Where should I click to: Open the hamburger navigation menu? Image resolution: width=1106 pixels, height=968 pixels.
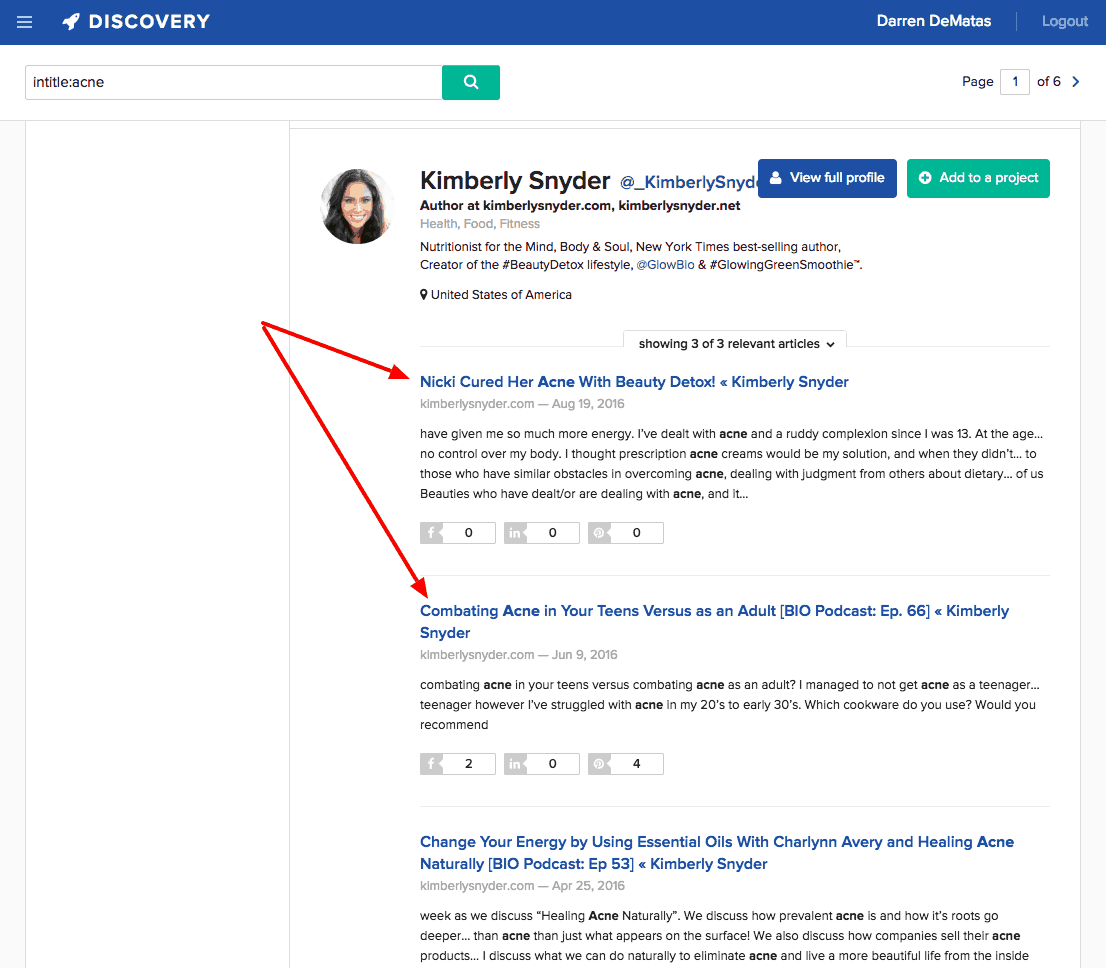tap(24, 21)
